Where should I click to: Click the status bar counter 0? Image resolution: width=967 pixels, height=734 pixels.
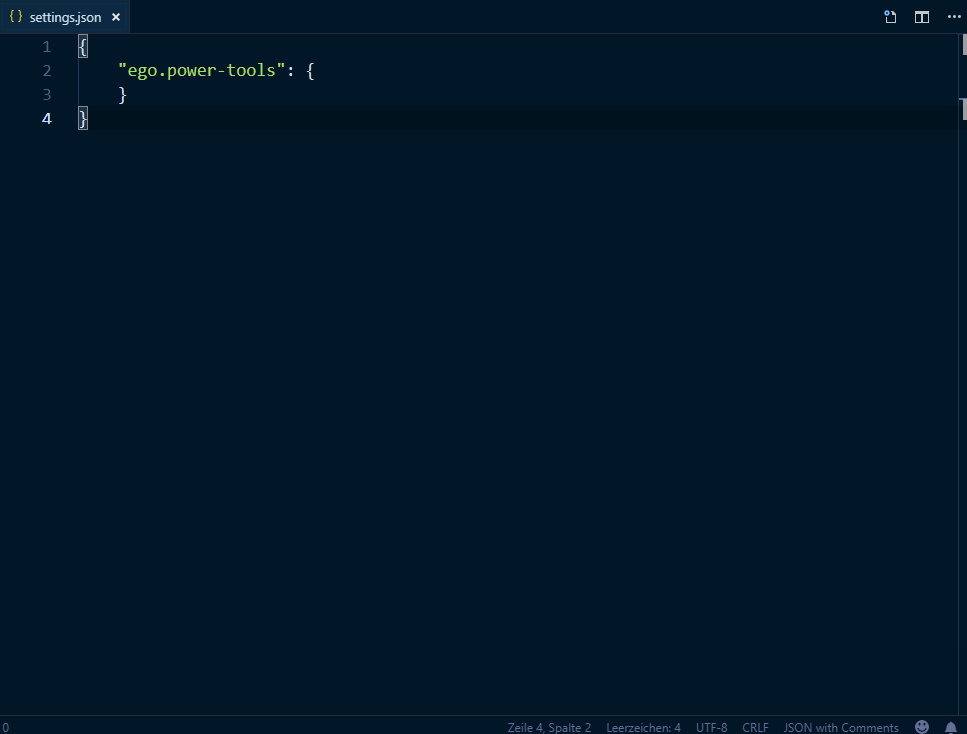[6, 728]
